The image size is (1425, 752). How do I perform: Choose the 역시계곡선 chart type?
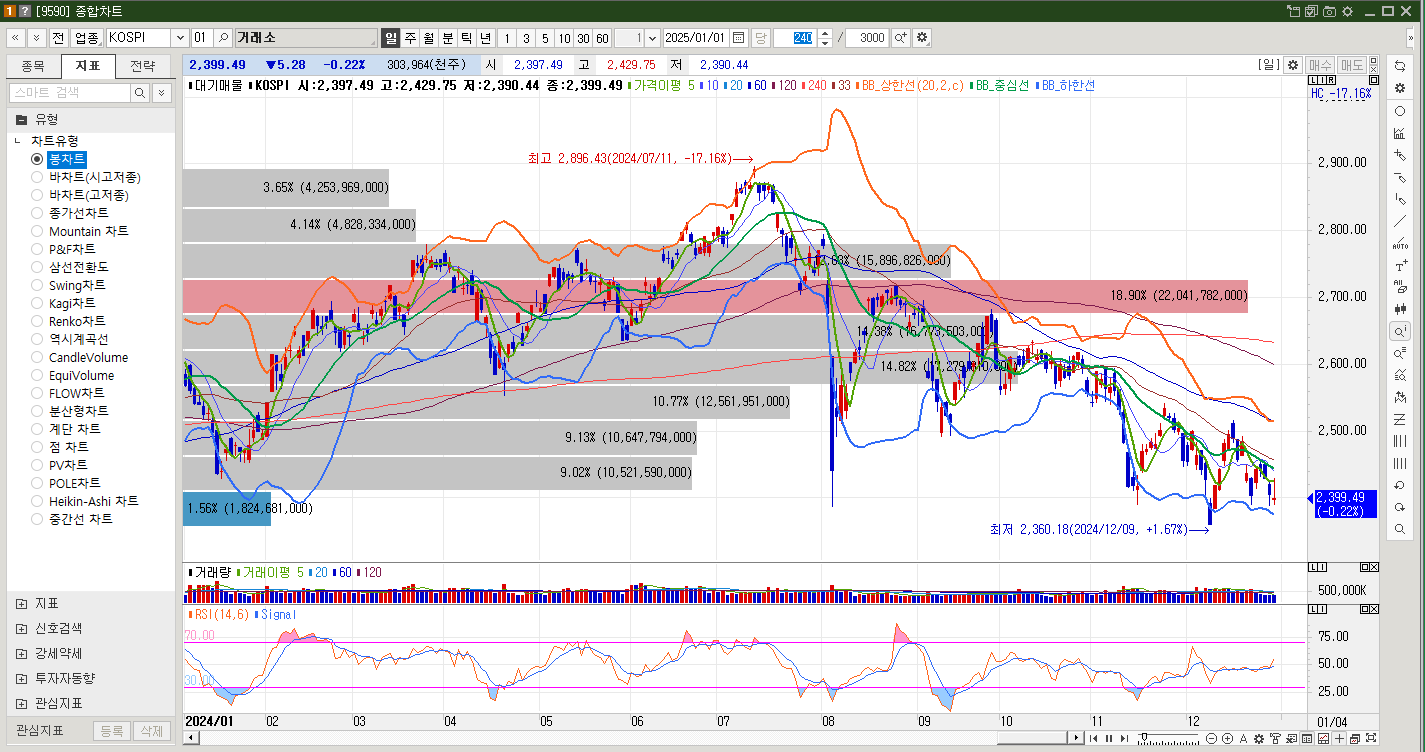pos(37,339)
